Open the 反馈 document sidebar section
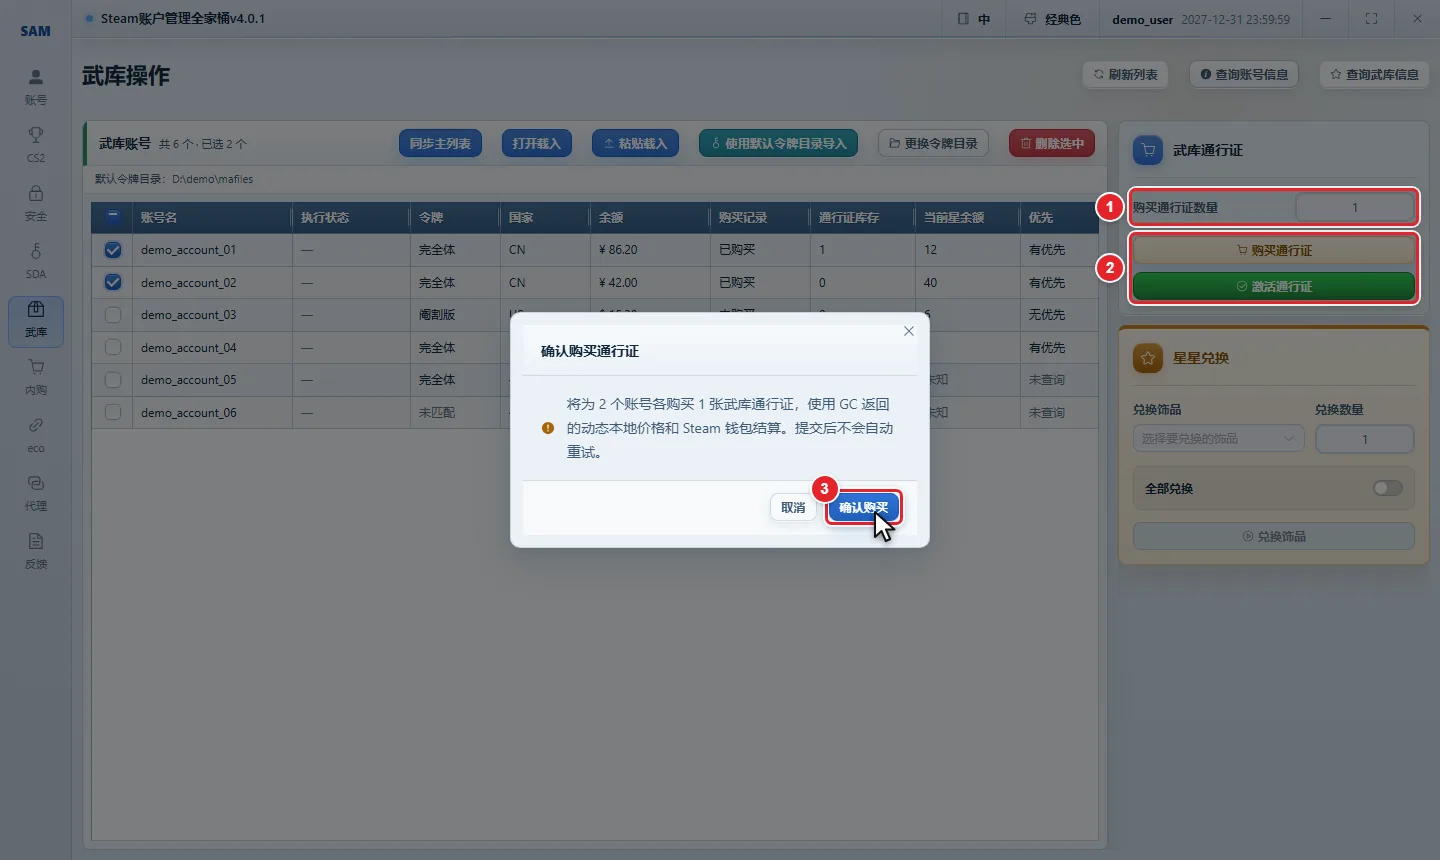1440x860 pixels. click(x=36, y=551)
